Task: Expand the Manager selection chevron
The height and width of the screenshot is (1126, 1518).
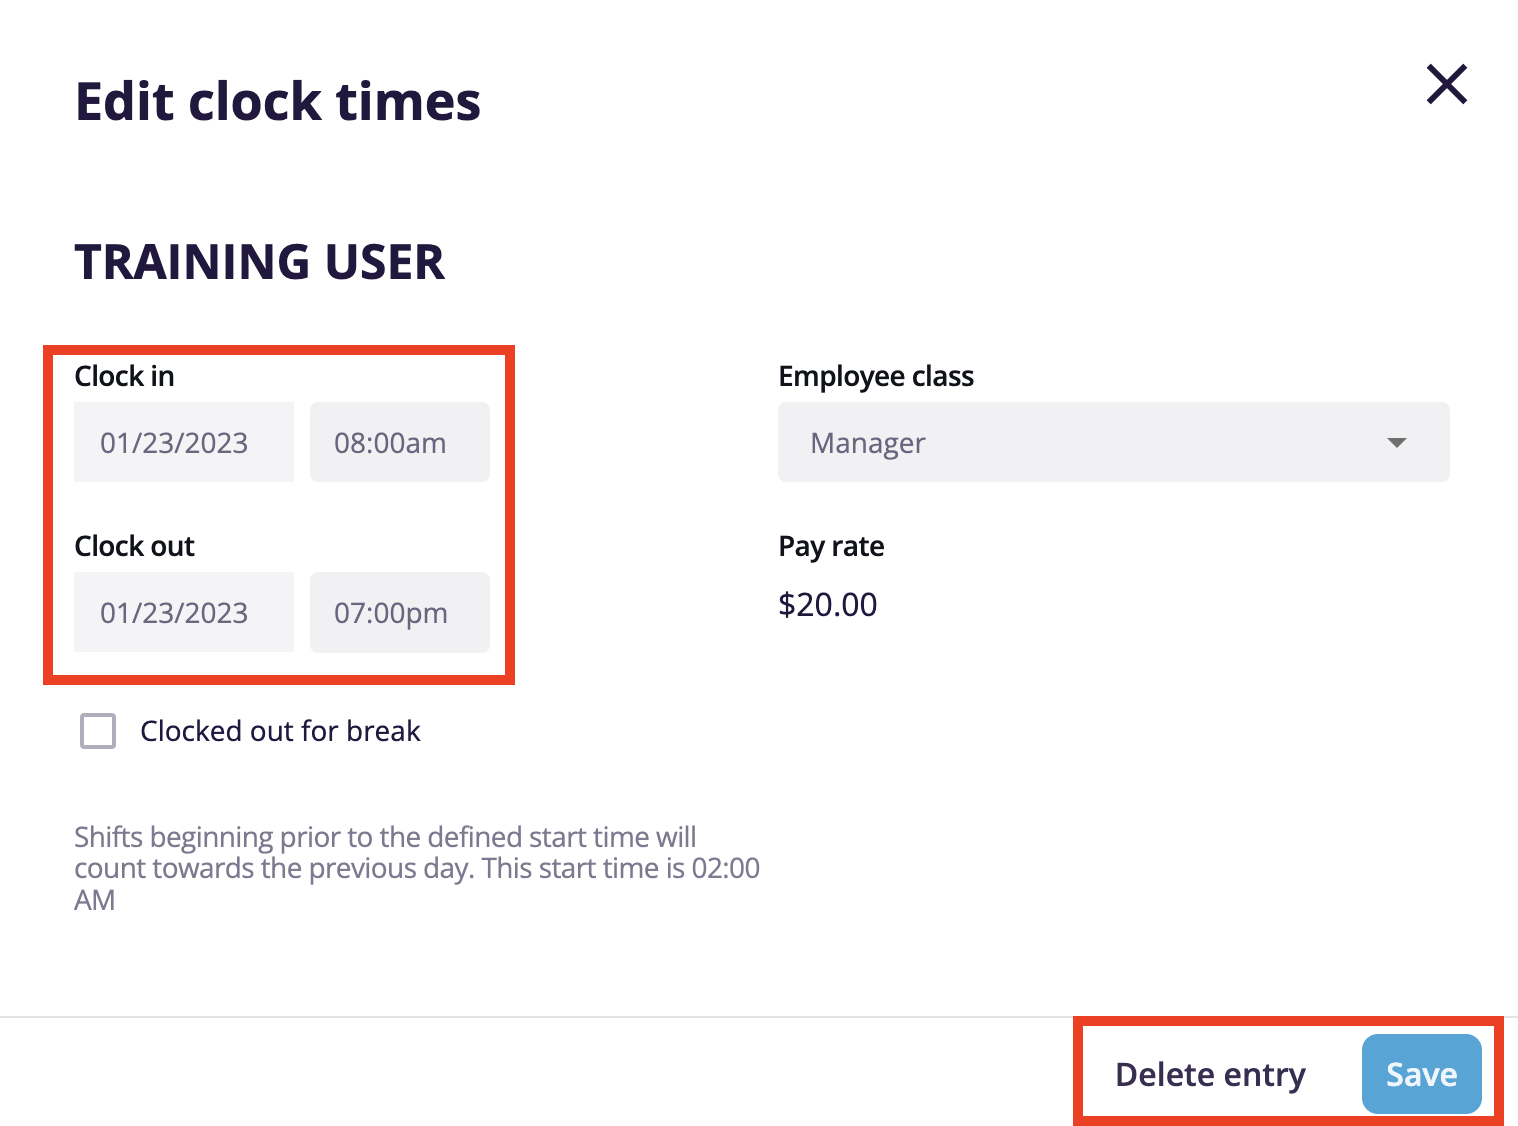Action: [x=1398, y=442]
